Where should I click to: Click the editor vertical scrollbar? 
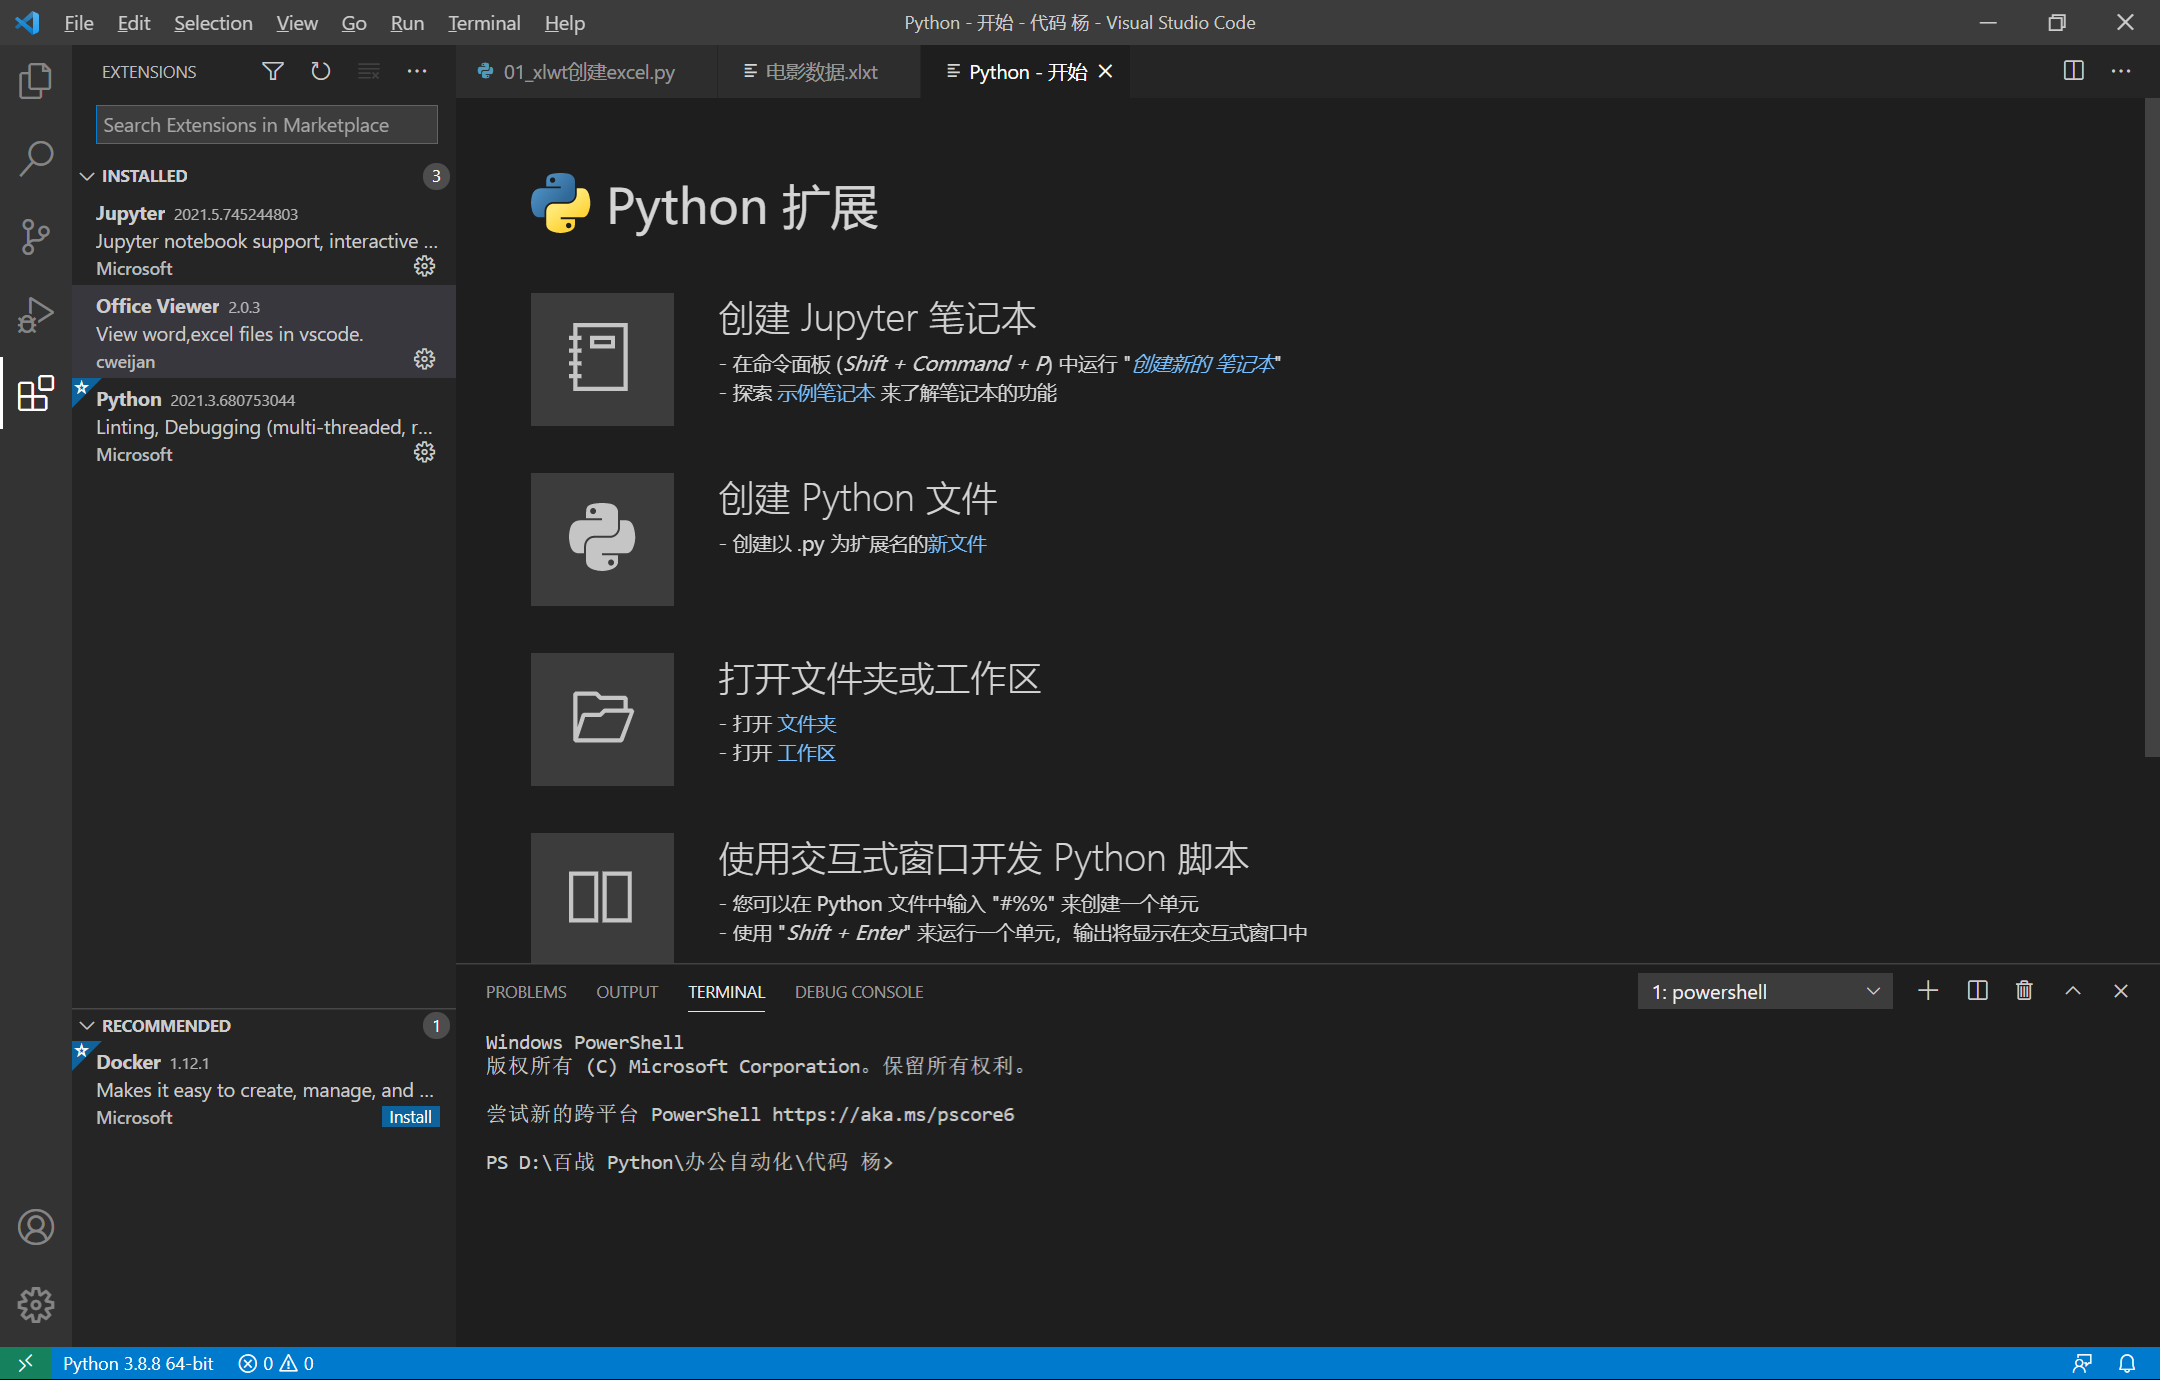pyautogui.click(x=2152, y=428)
